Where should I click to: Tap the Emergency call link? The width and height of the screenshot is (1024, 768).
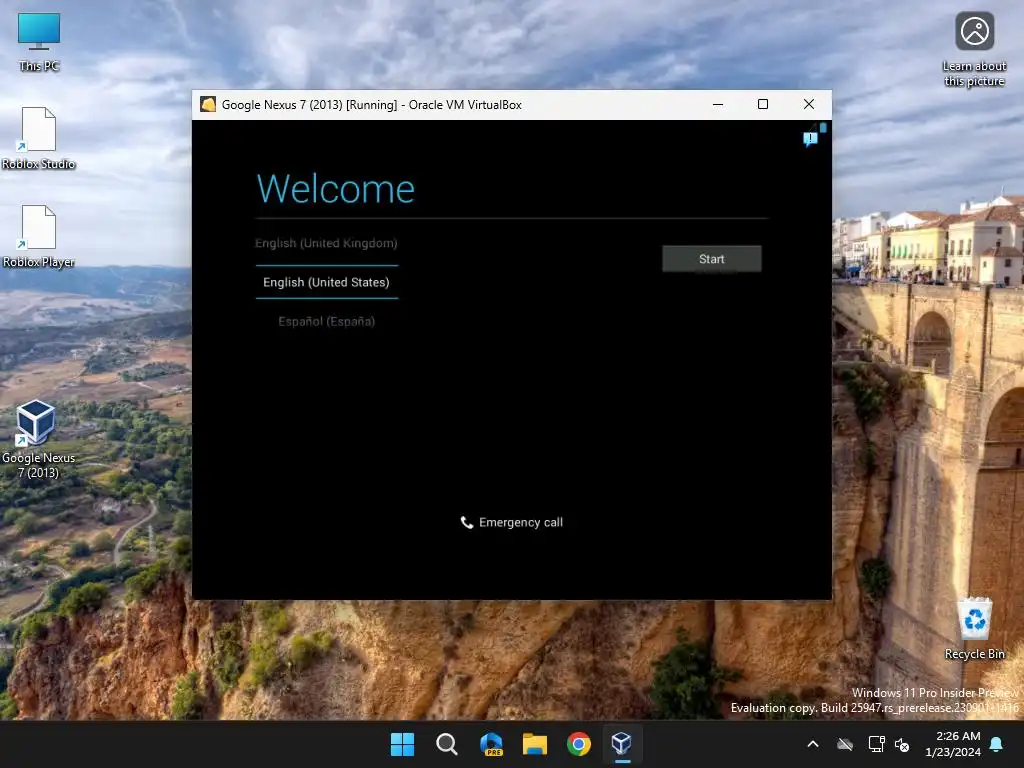click(512, 522)
